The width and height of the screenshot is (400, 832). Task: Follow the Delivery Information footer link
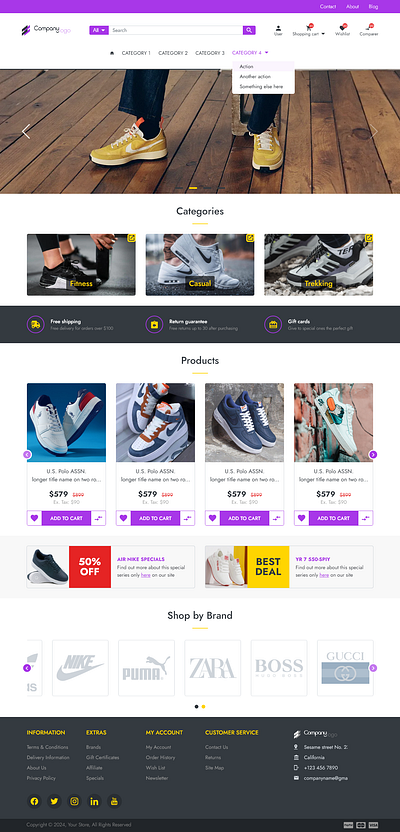click(x=48, y=757)
